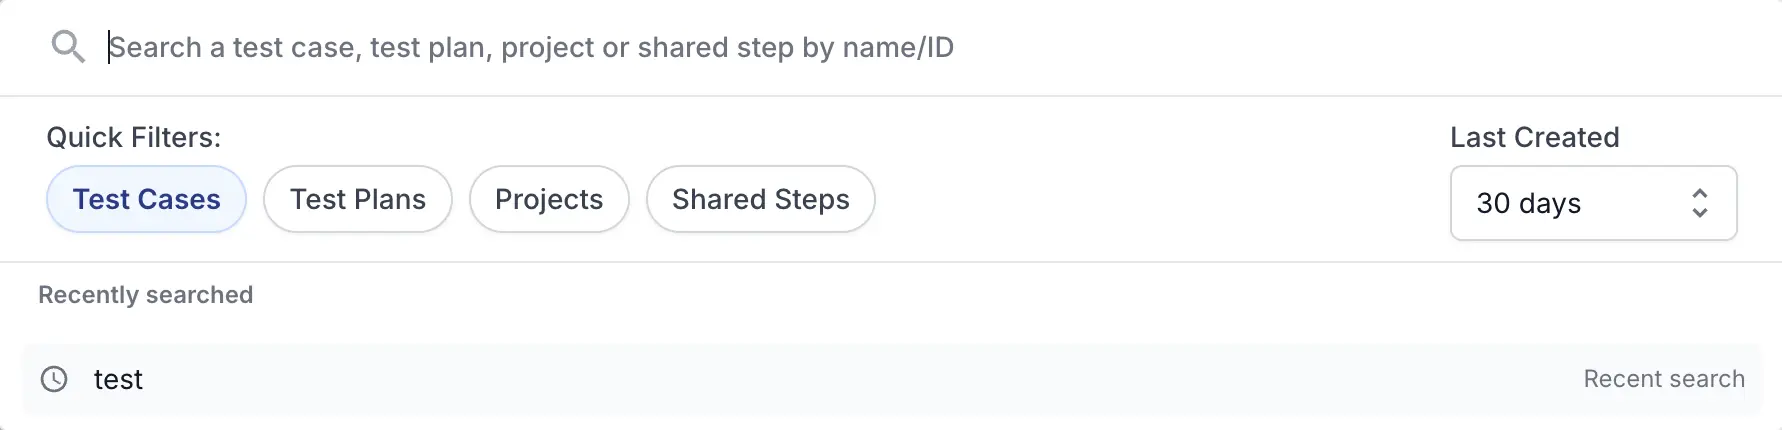The image size is (1782, 430).
Task: Click the magnifying glass search icon
Action: click(68, 46)
